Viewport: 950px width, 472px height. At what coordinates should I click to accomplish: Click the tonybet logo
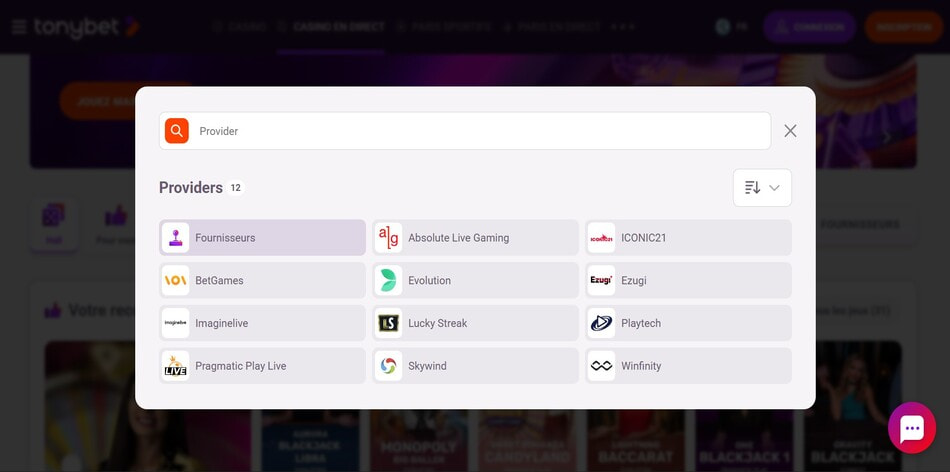(x=87, y=27)
